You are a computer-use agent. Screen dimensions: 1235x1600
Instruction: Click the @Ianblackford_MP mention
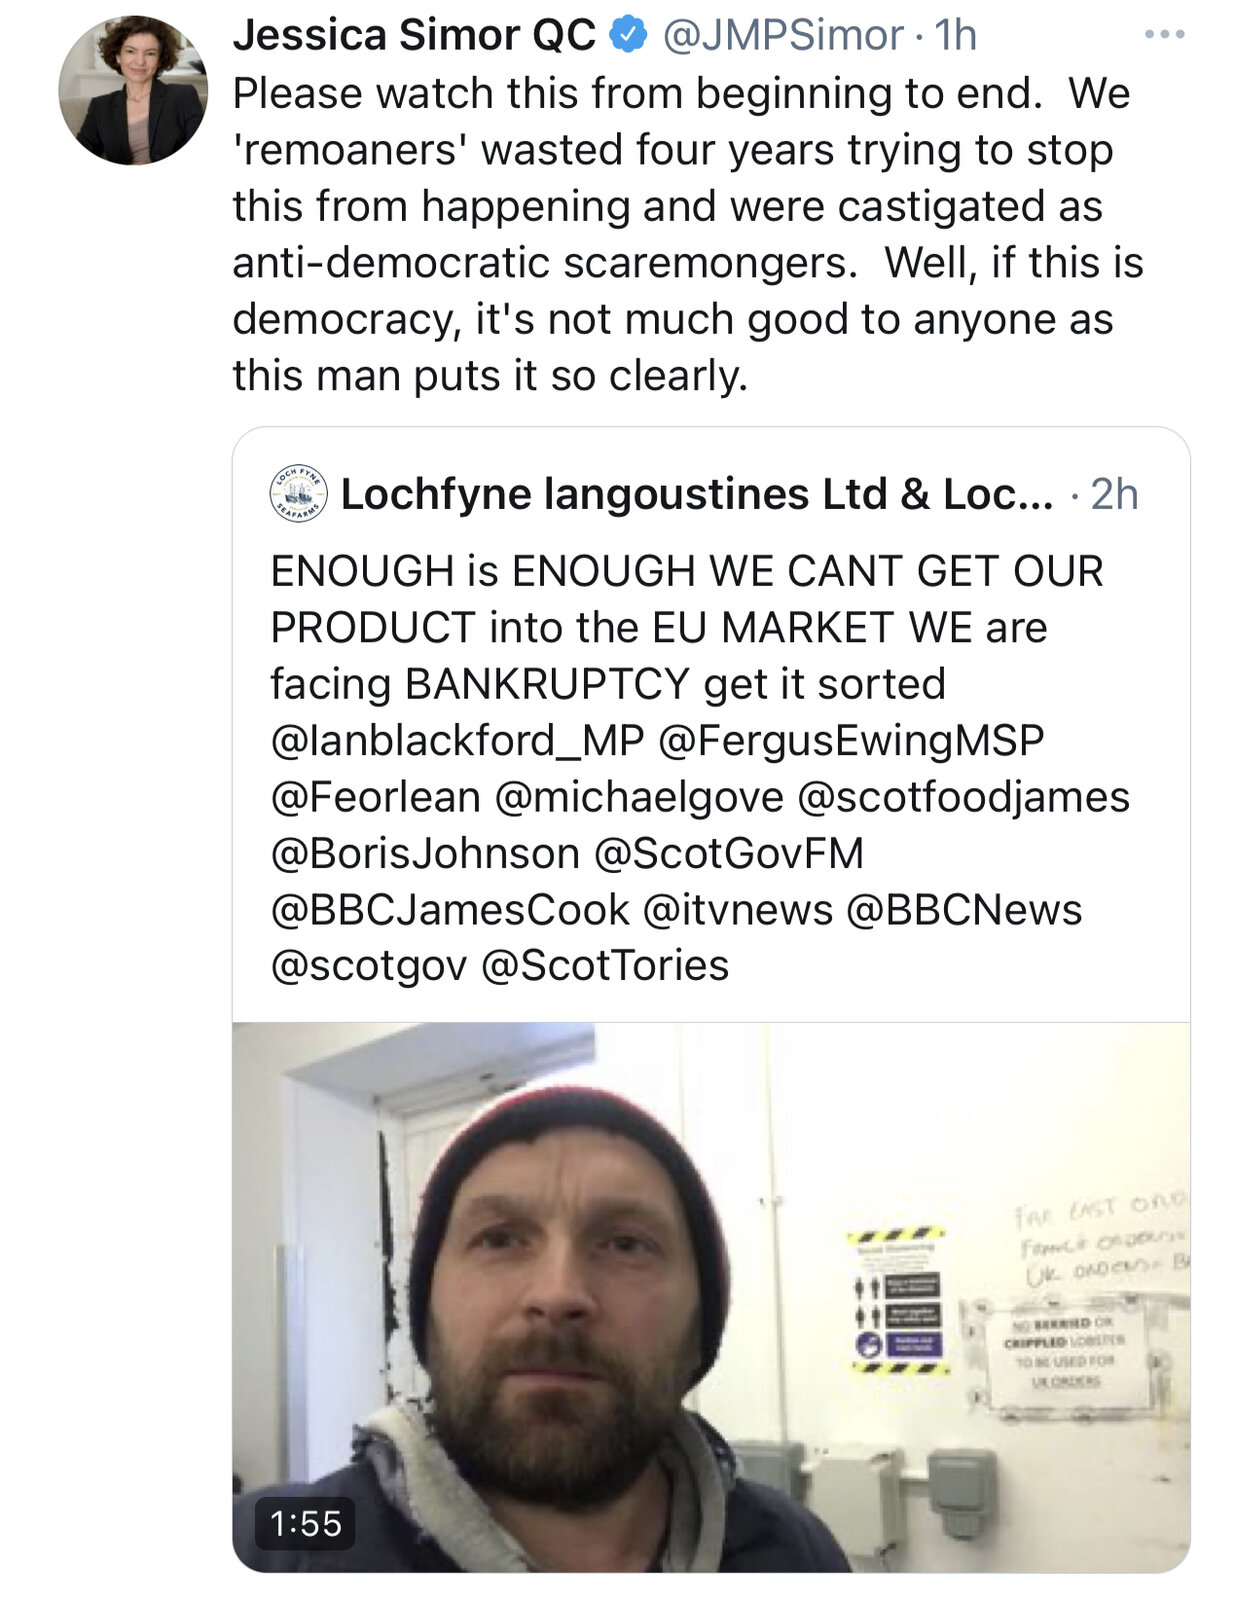tap(457, 741)
